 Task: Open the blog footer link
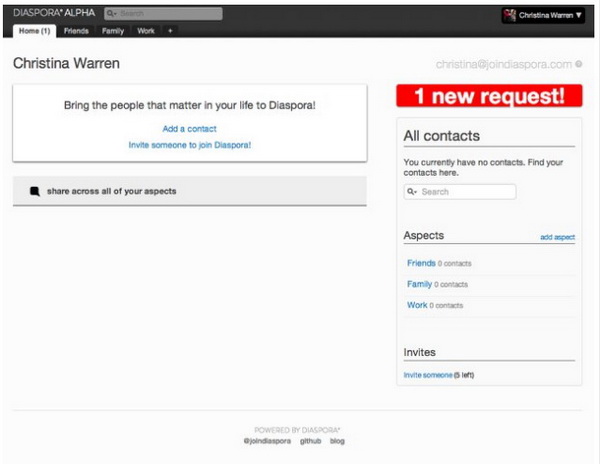337,441
